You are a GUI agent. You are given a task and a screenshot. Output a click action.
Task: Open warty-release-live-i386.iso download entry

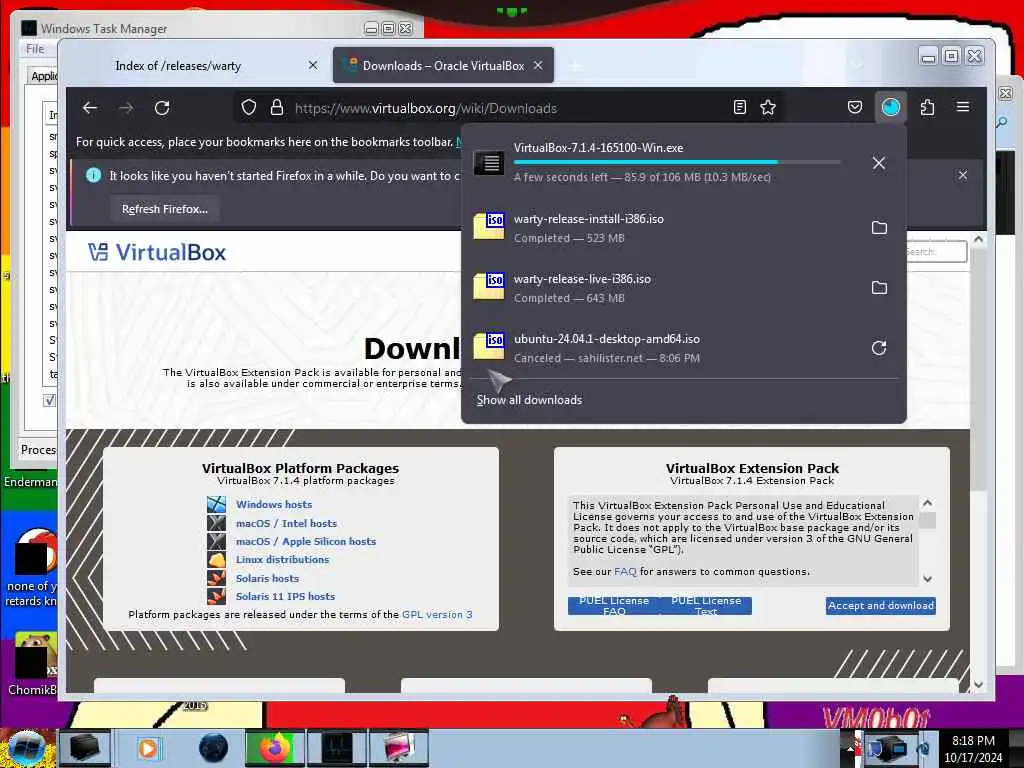665,288
